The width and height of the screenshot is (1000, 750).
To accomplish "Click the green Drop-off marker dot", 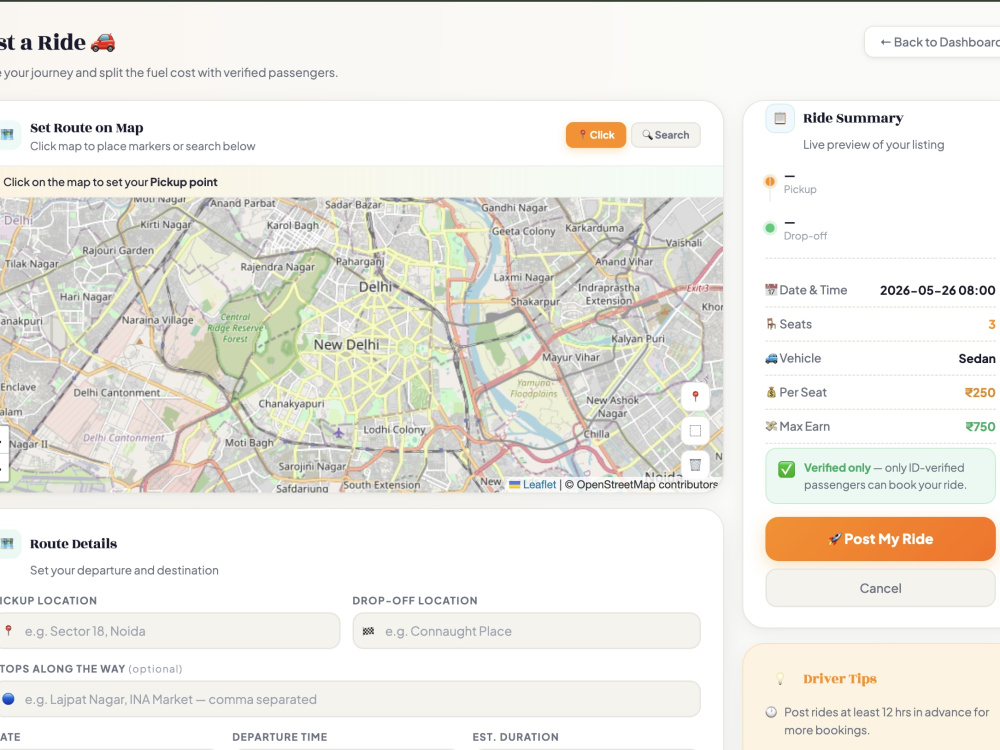I will pos(770,228).
